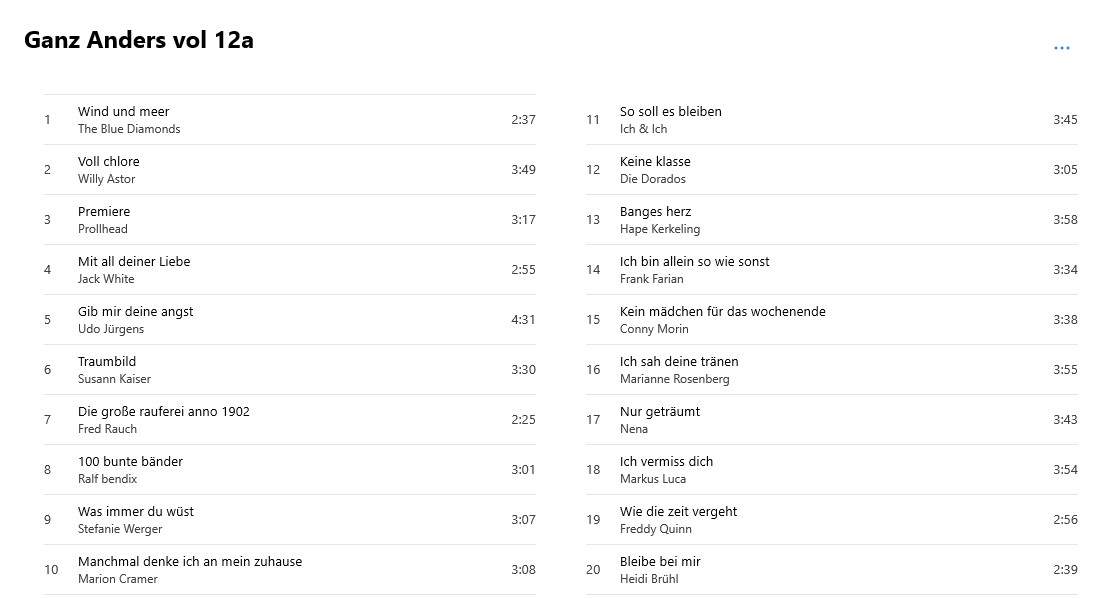The width and height of the screenshot is (1118, 599).
Task: Select track Voll chlore by Willy Astor
Action: click(289, 170)
